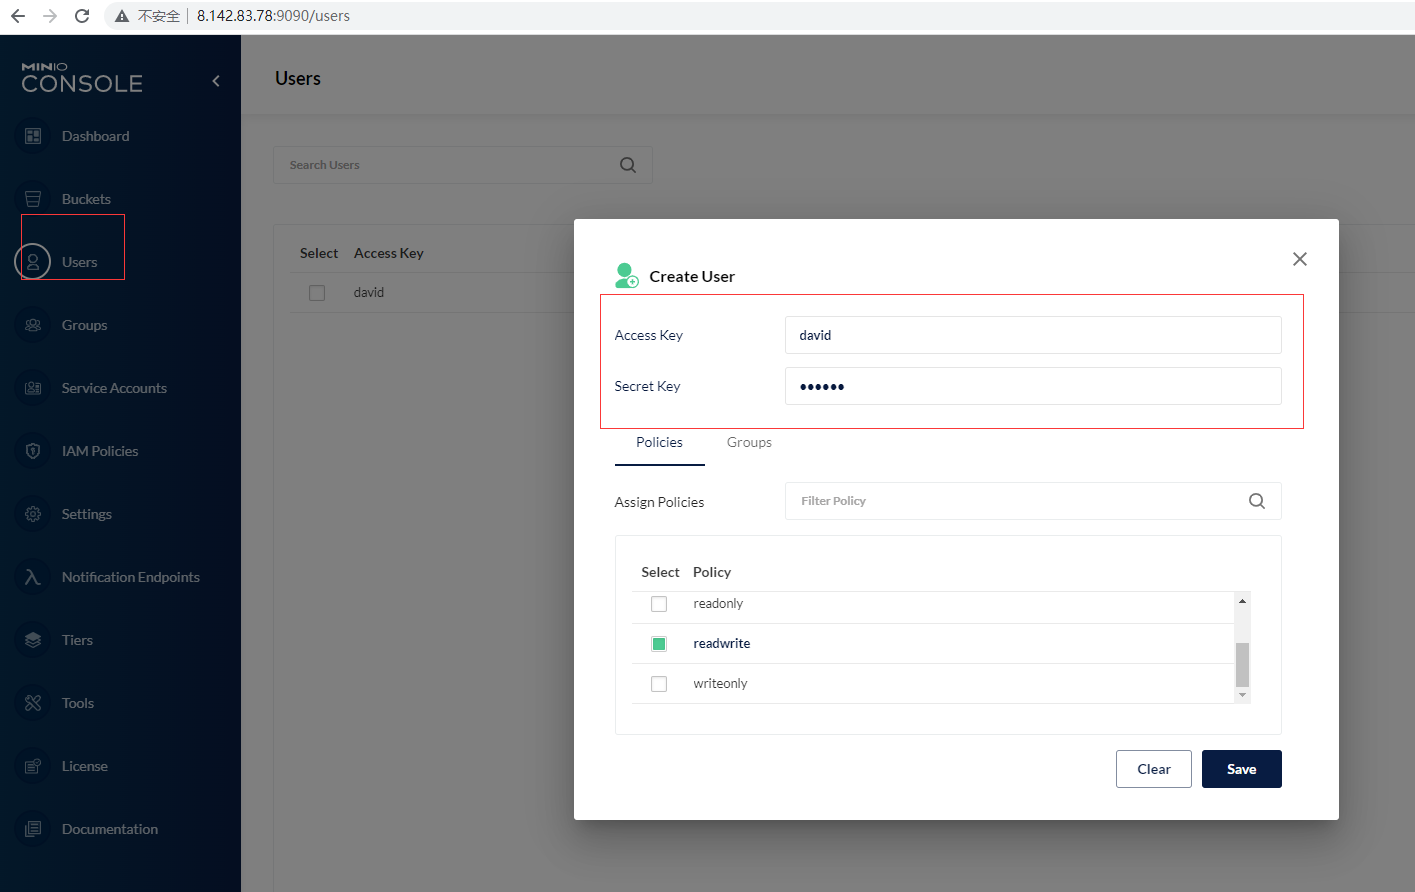Viewport: 1415px width, 892px height.
Task: Click the Filter Policy input field
Action: coord(1033,501)
